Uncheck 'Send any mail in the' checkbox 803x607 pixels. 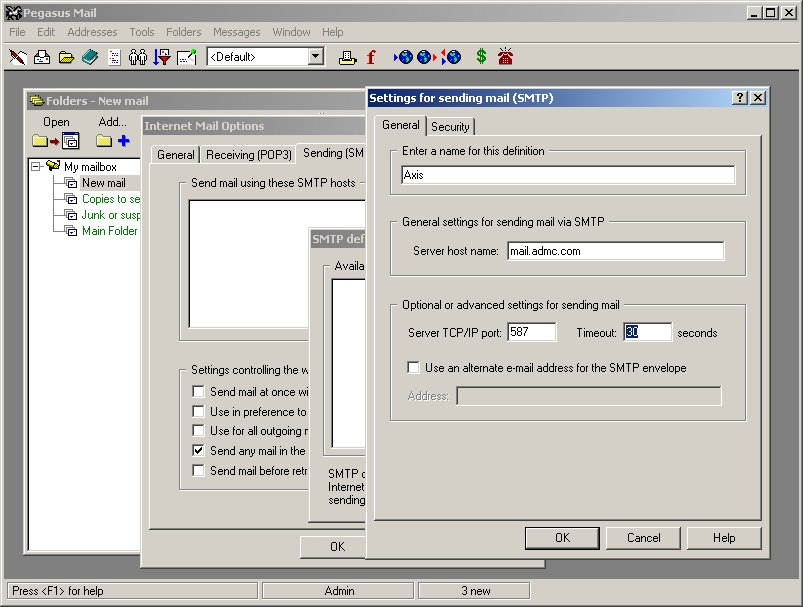pyautogui.click(x=199, y=451)
